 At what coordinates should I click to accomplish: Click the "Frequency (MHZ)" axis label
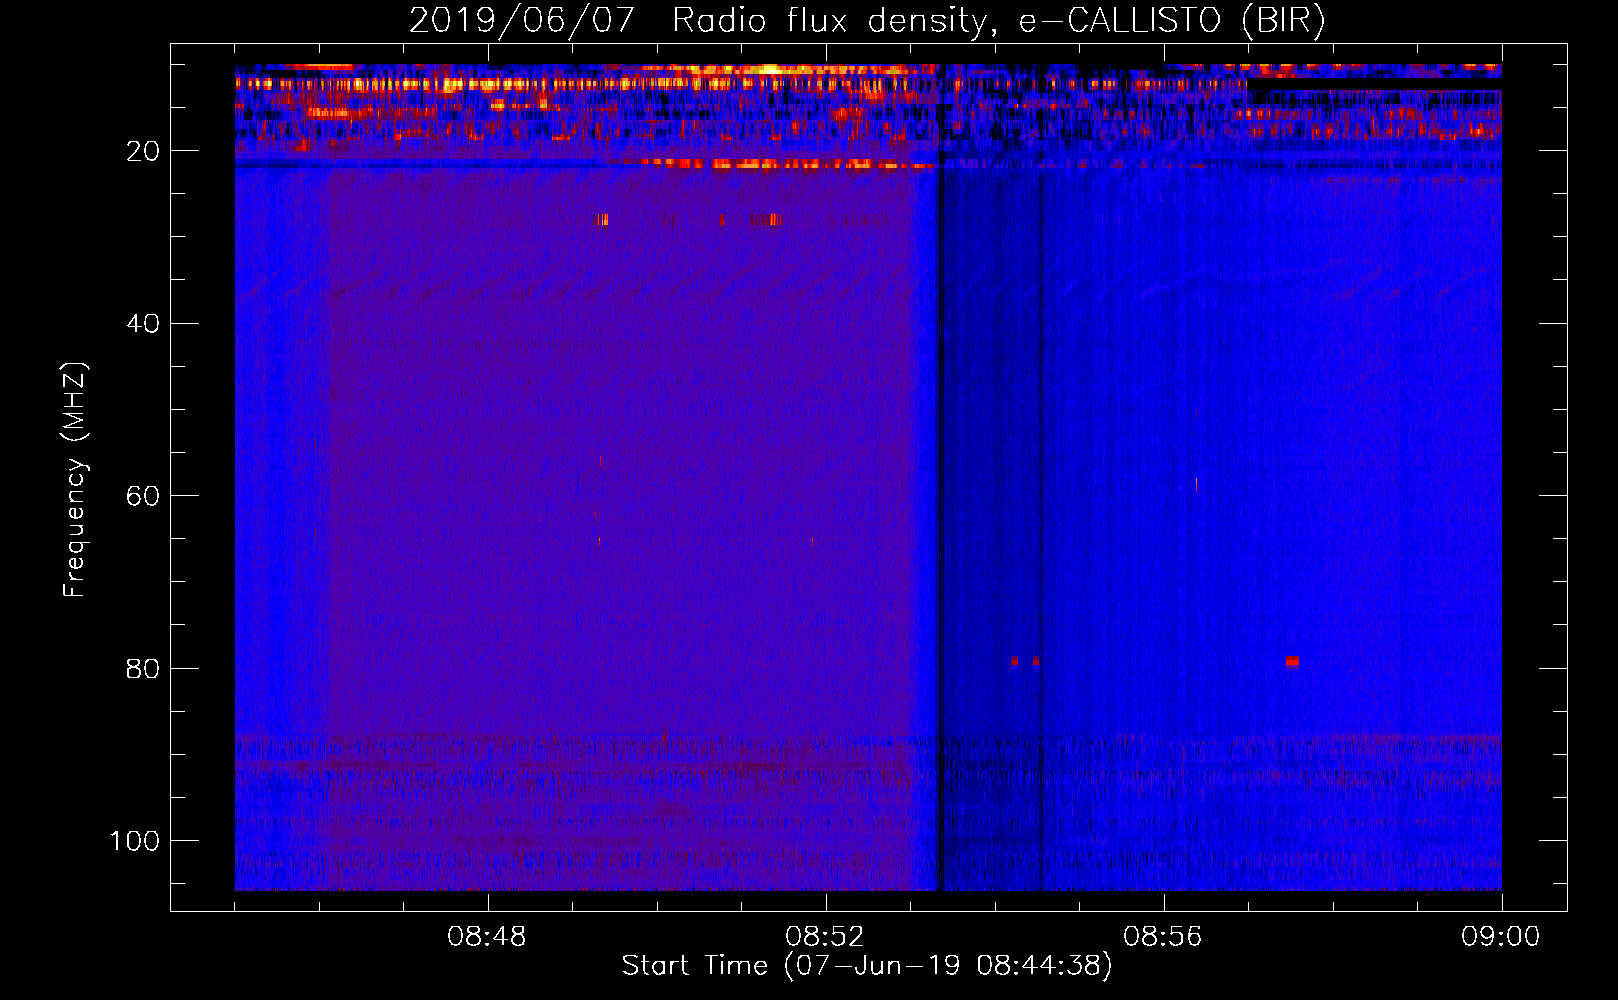click(x=75, y=480)
